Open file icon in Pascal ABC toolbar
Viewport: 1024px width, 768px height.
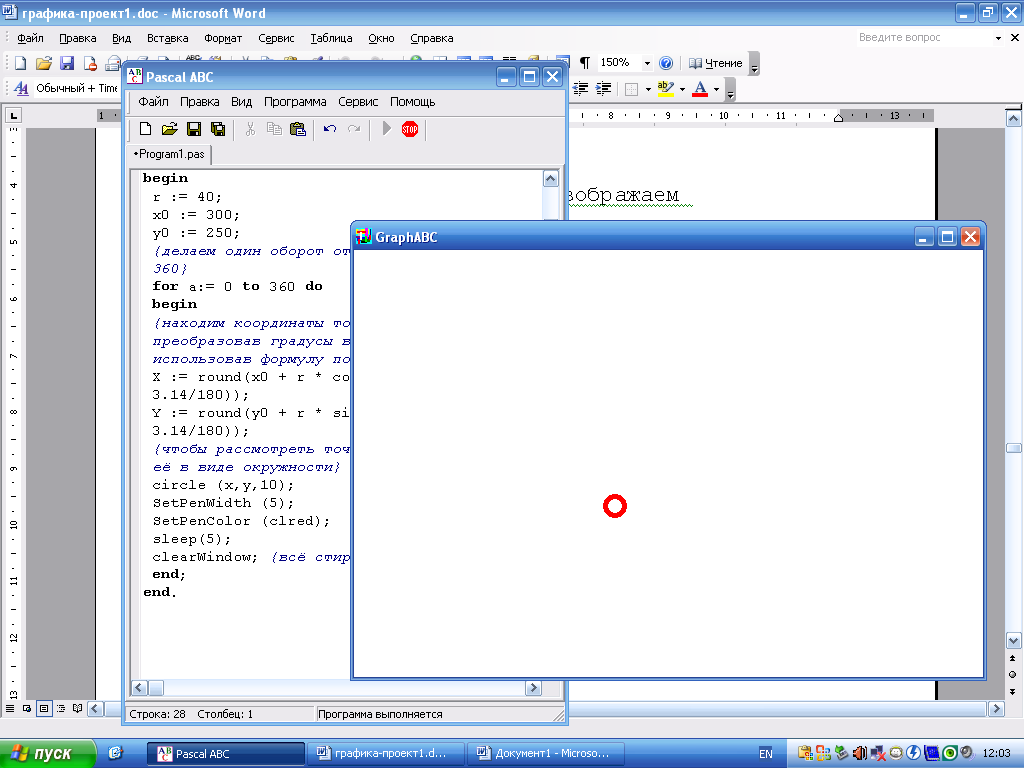point(169,129)
